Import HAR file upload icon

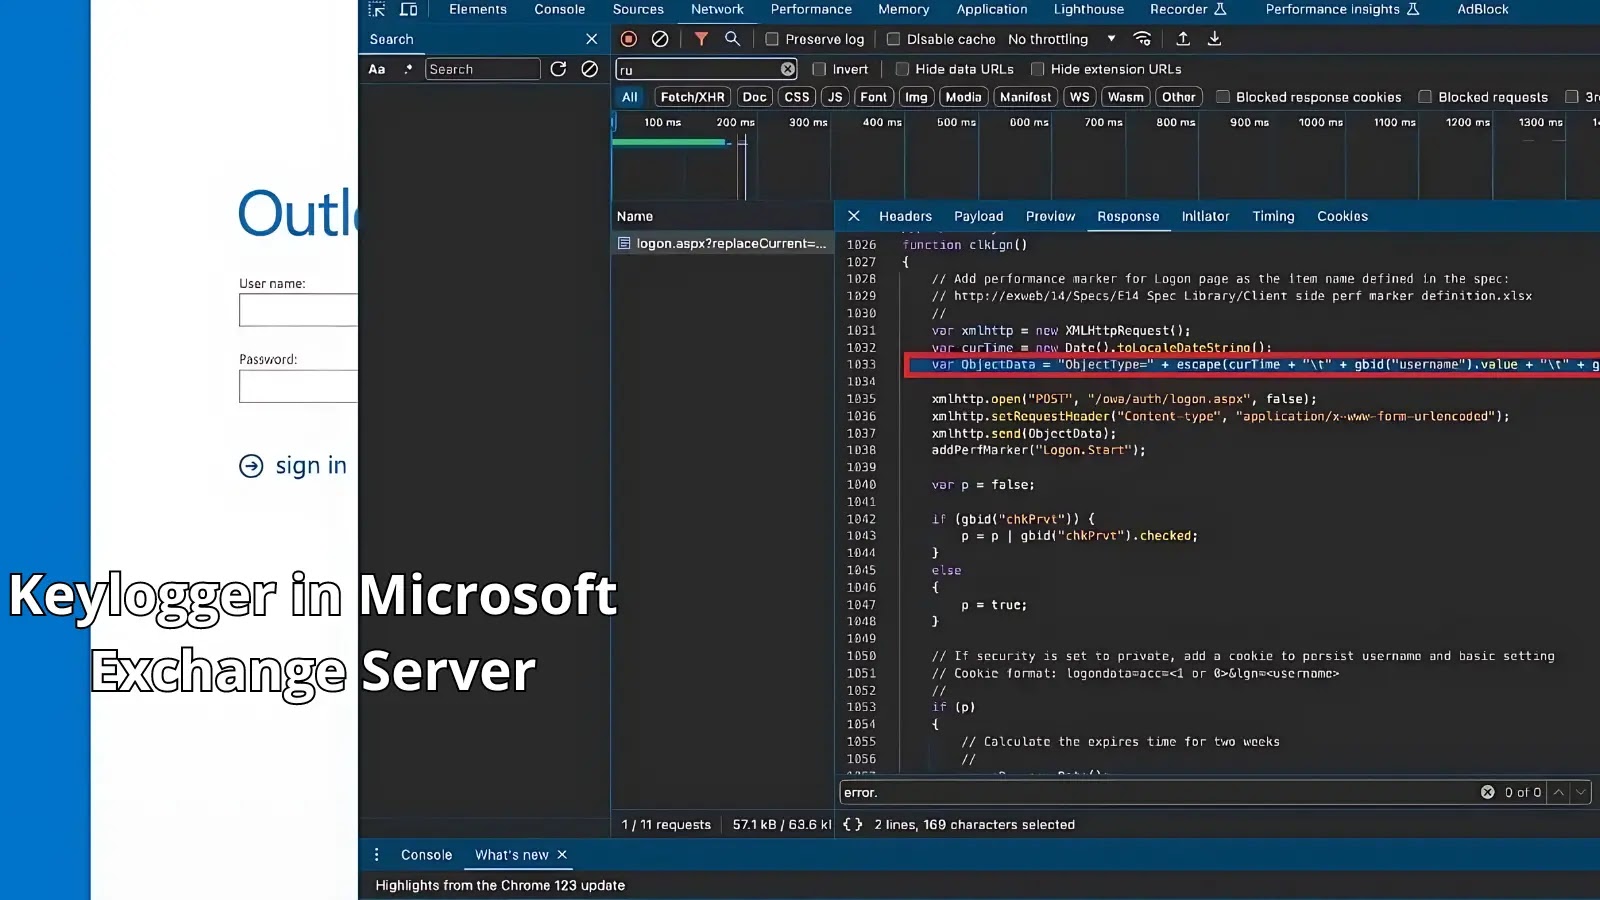click(x=1183, y=39)
